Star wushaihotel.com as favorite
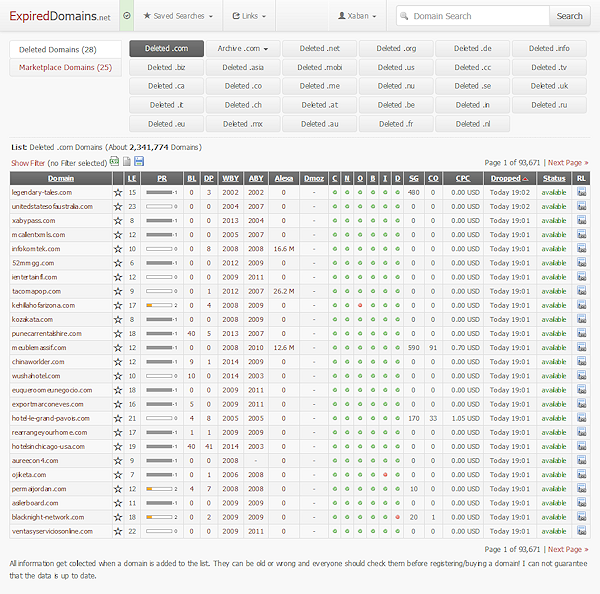 coord(118,376)
